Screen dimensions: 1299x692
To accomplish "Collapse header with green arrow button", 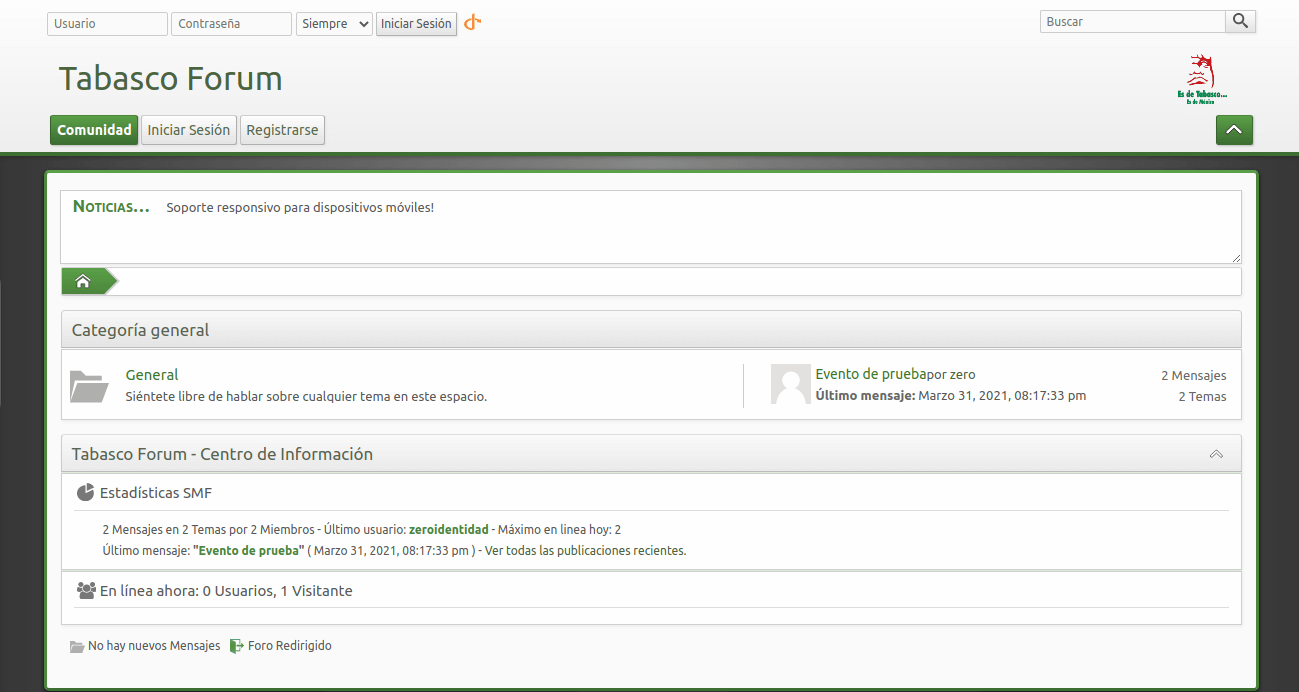I will (x=1234, y=130).
